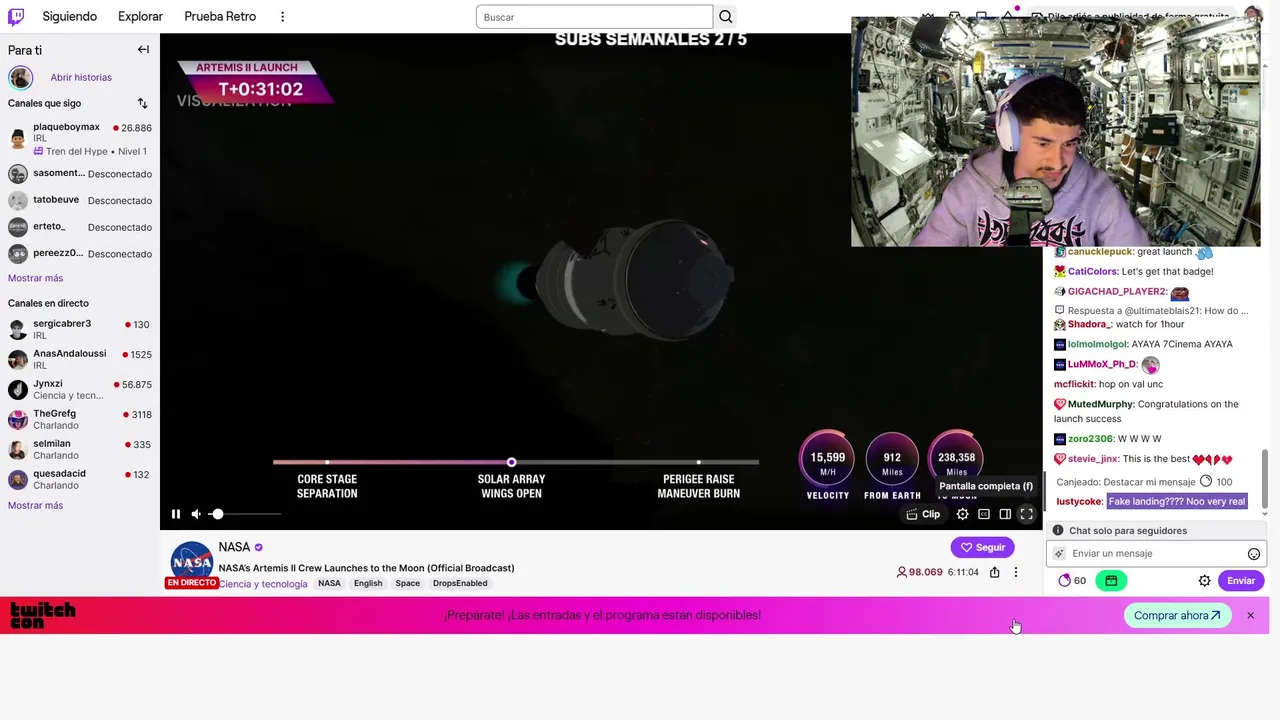
Task: Toggle theater mode icon
Action: coord(1005,514)
